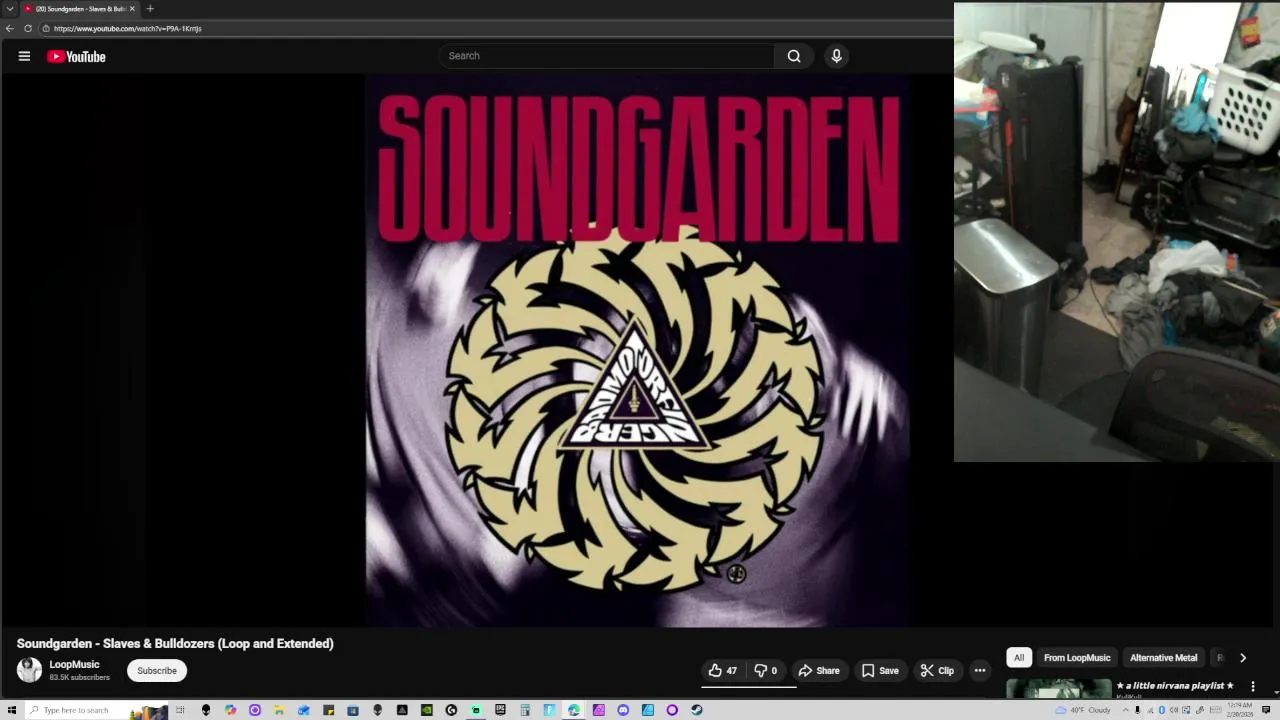Create a Clip of this video
The width and height of the screenshot is (1280, 720).
tap(937, 671)
